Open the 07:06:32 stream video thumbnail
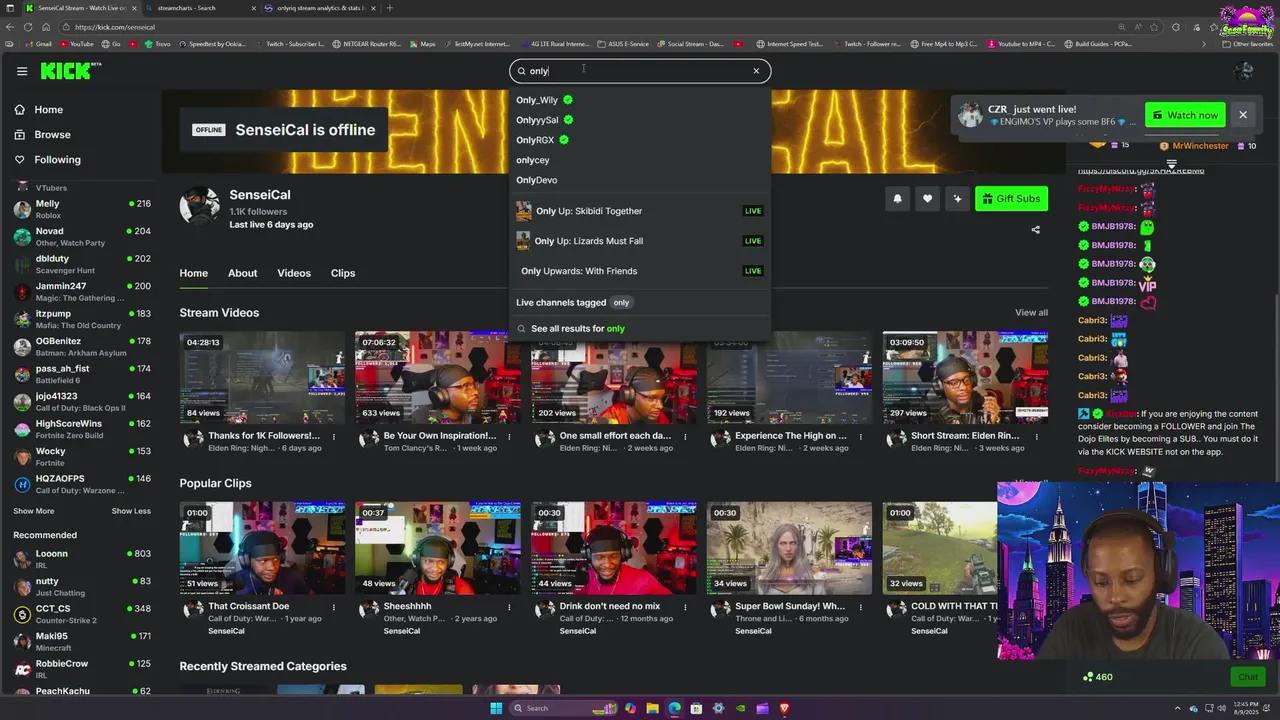 (x=438, y=378)
